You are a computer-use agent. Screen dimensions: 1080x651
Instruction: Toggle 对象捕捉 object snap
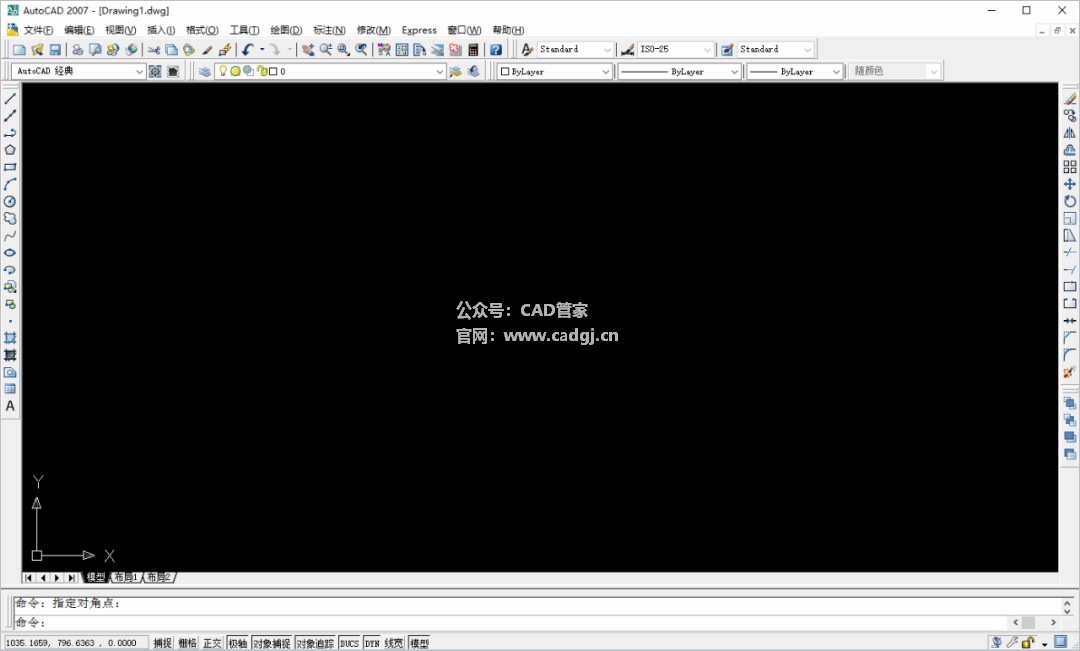tap(272, 643)
